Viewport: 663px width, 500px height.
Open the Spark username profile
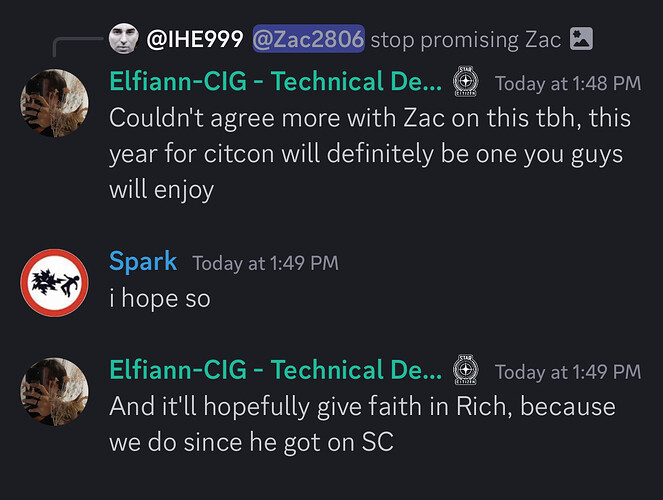tap(143, 261)
